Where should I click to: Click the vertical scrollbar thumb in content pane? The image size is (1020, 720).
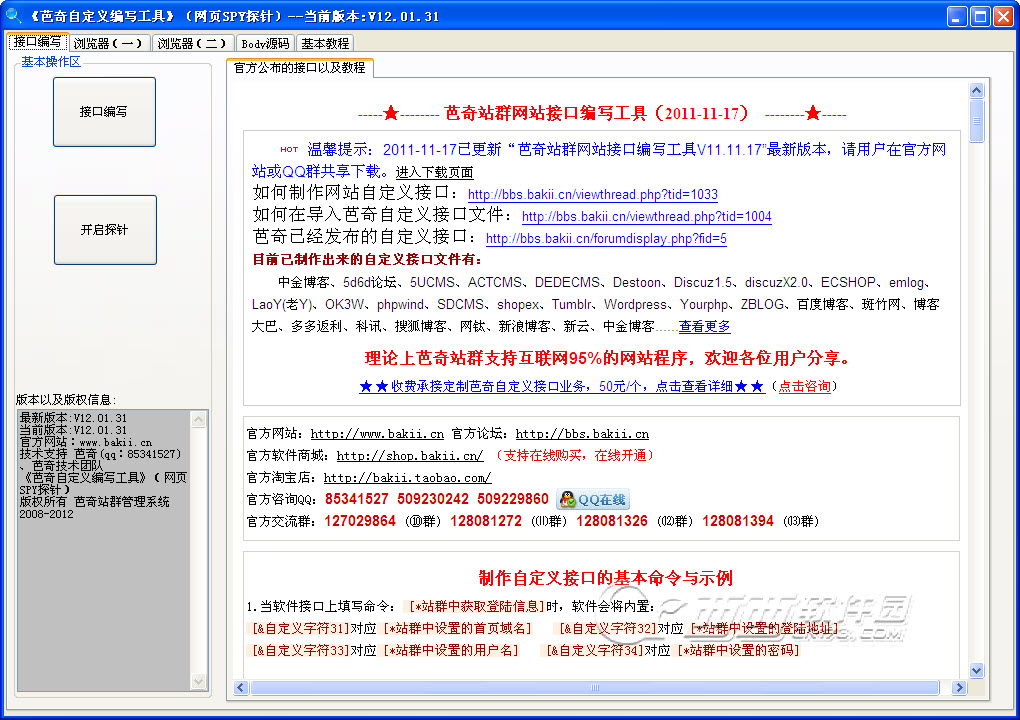point(976,120)
